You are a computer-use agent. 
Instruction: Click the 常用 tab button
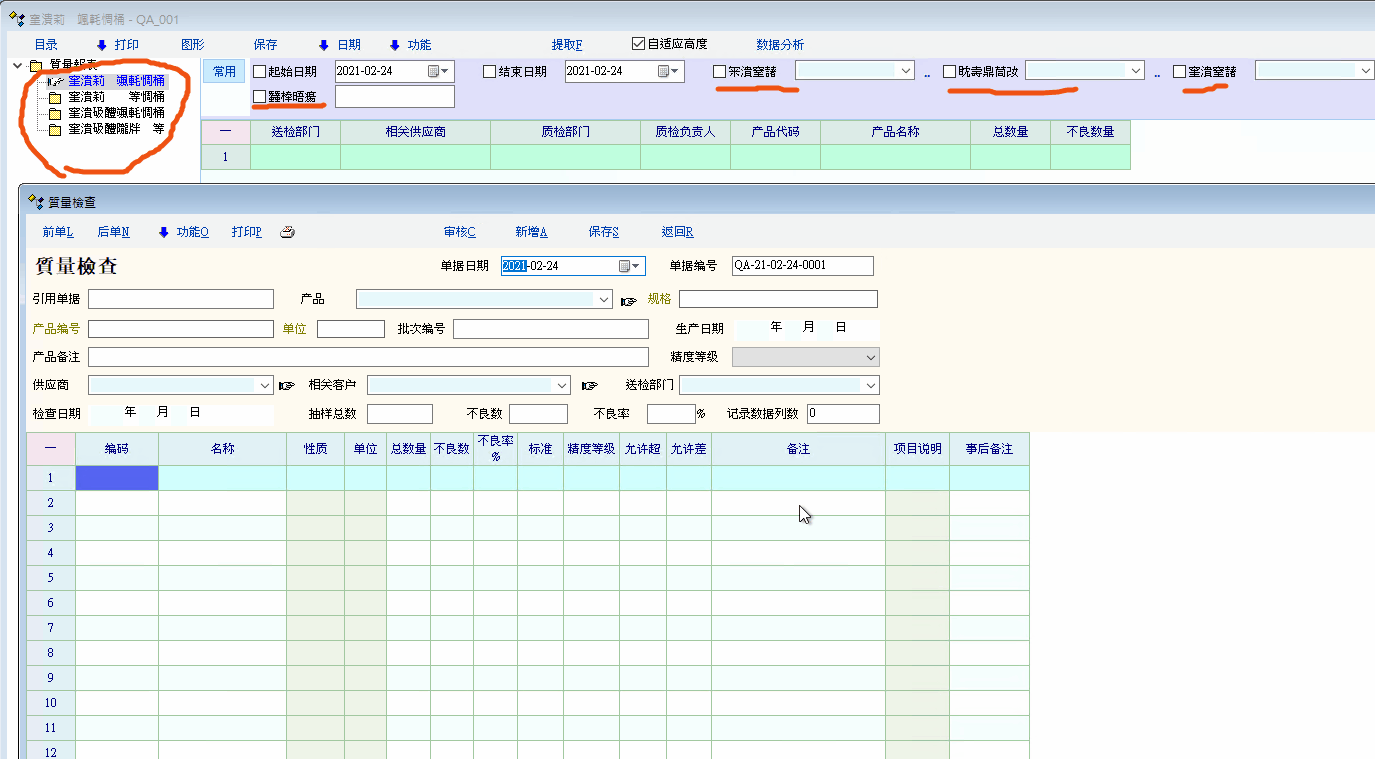tap(224, 71)
